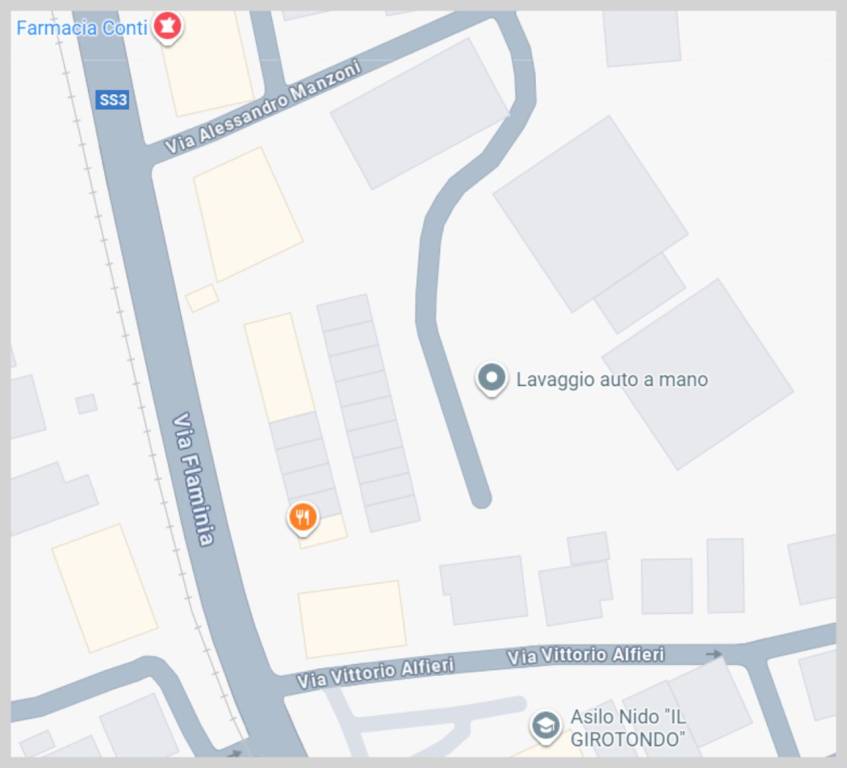Open the Farmacia Conti text label
The image size is (847, 768).
[x=82, y=28]
